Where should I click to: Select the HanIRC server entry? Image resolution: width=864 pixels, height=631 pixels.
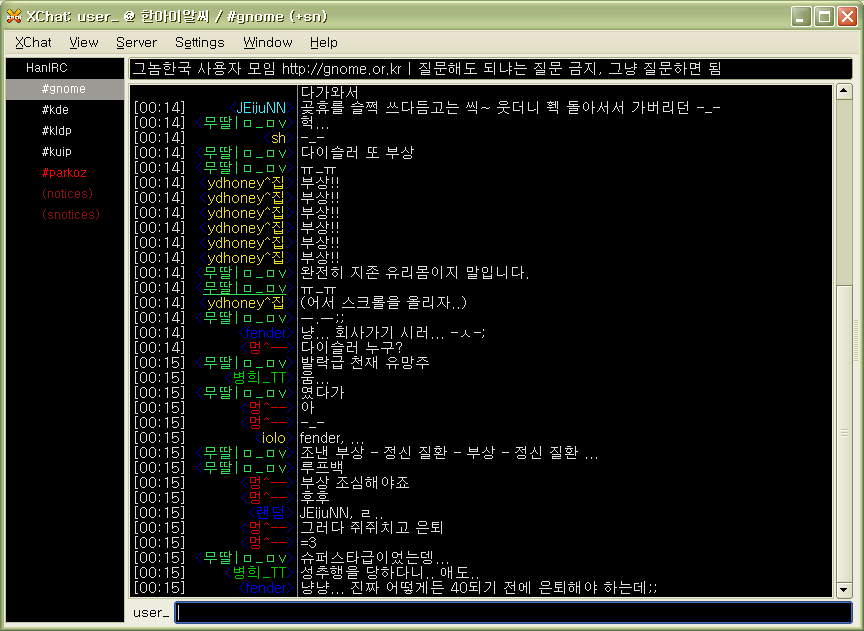click(65, 68)
